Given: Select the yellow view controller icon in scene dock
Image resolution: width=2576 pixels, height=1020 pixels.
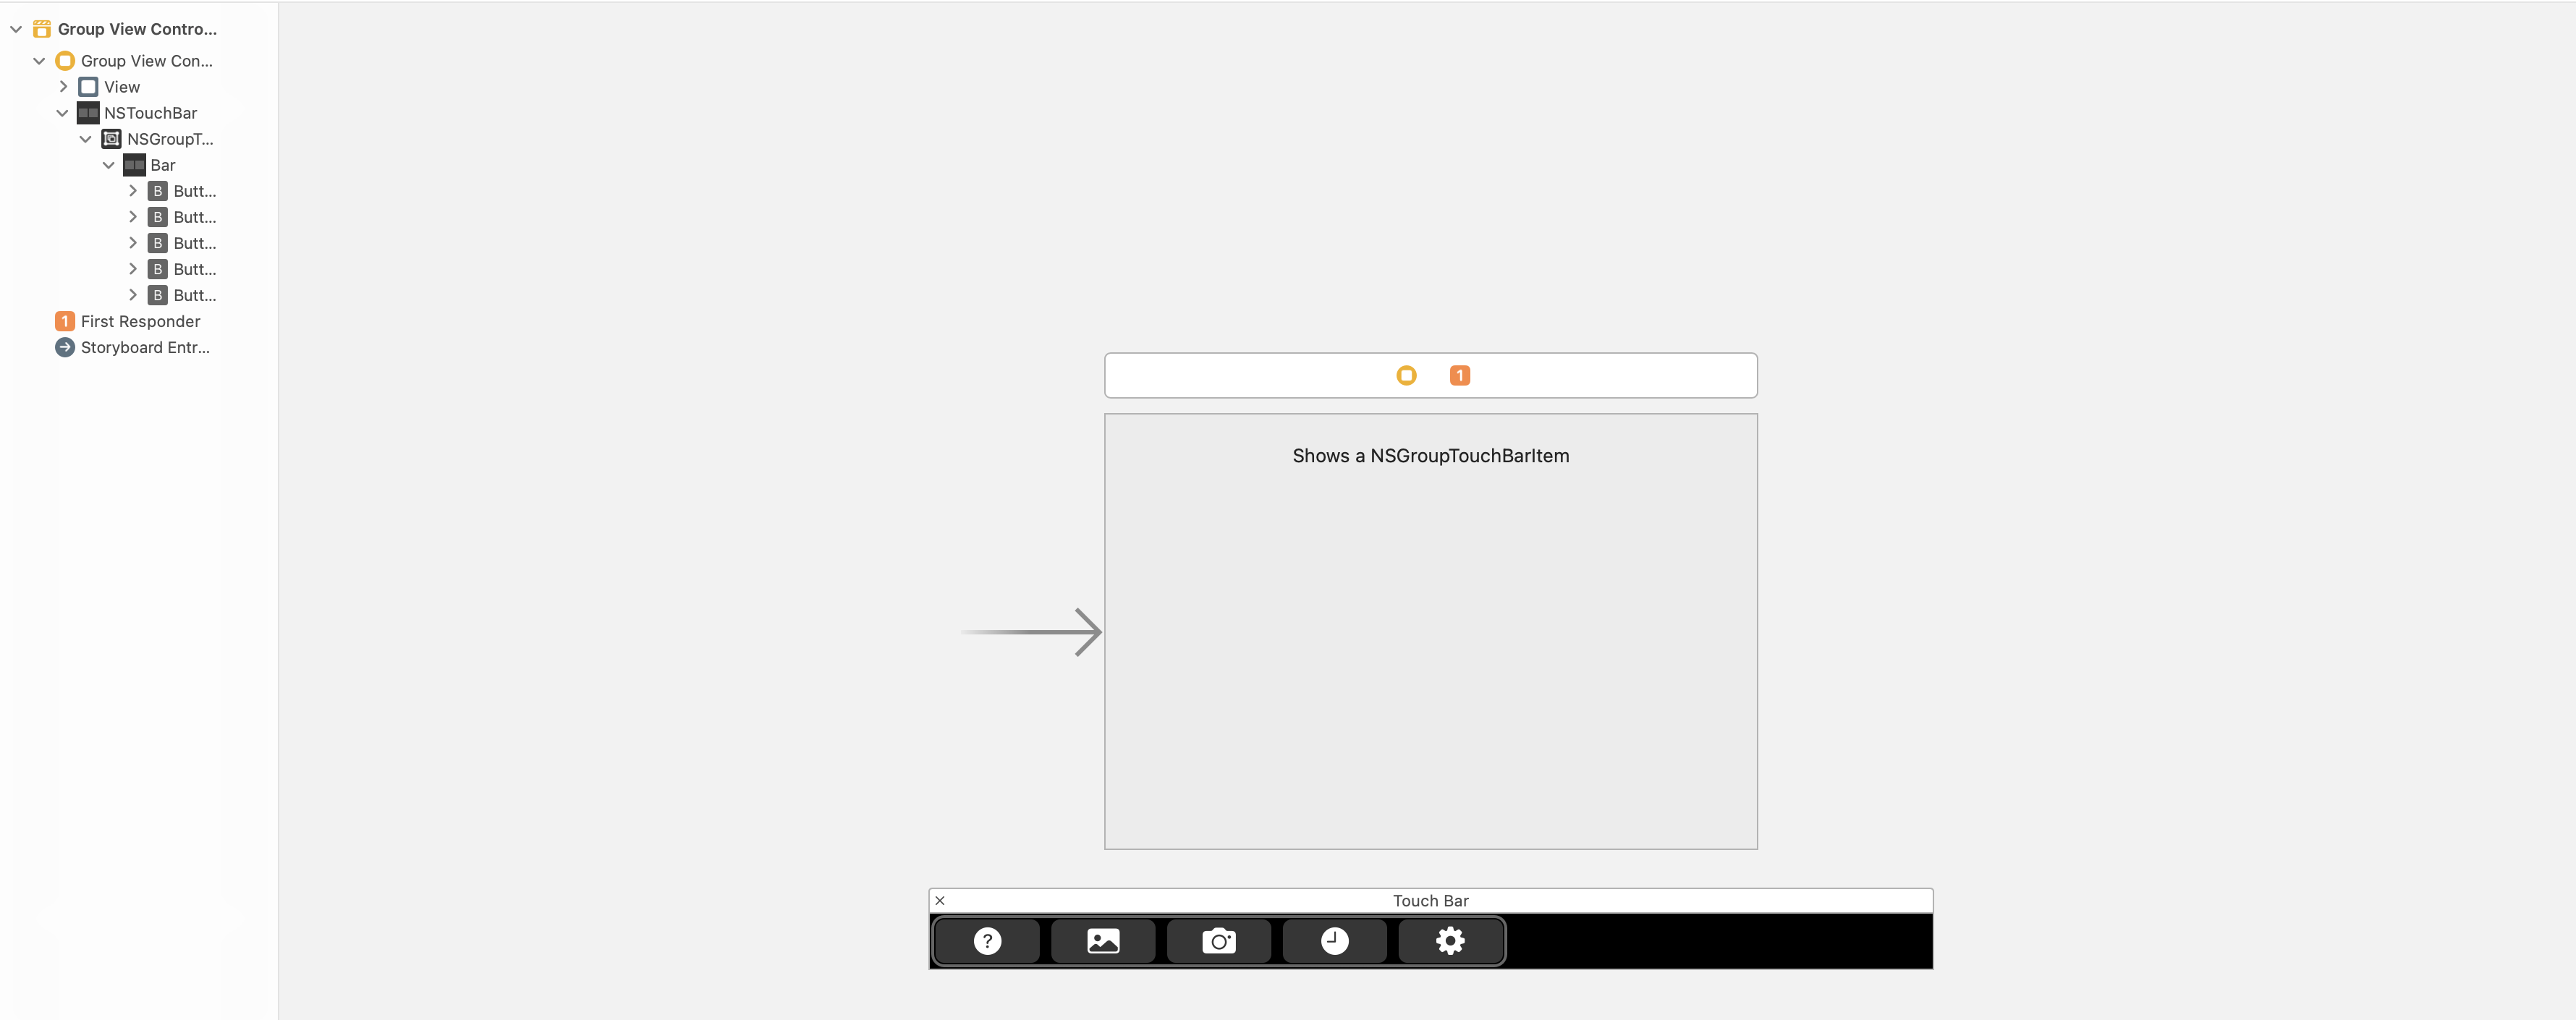Looking at the screenshot, I should click(x=1406, y=375).
